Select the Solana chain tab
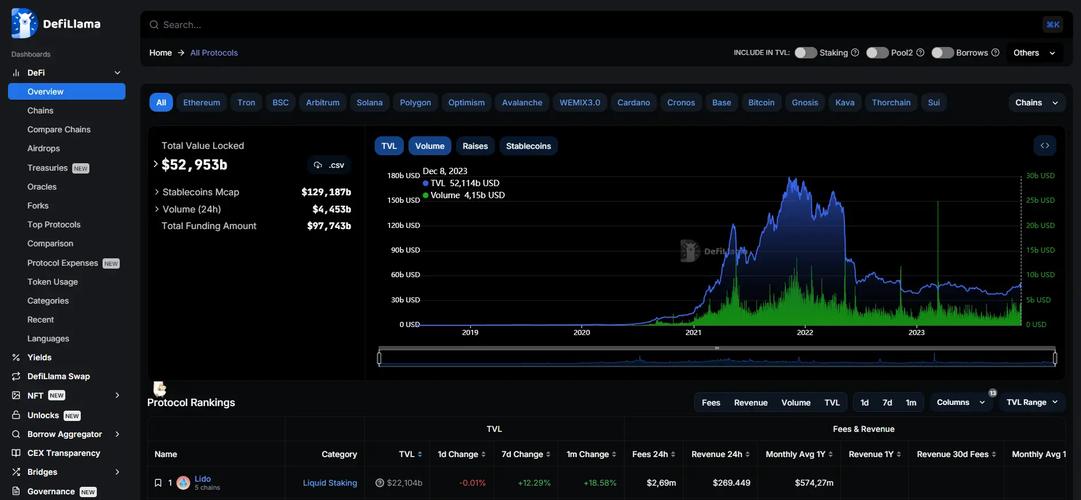The image size is (1081, 500). [370, 102]
